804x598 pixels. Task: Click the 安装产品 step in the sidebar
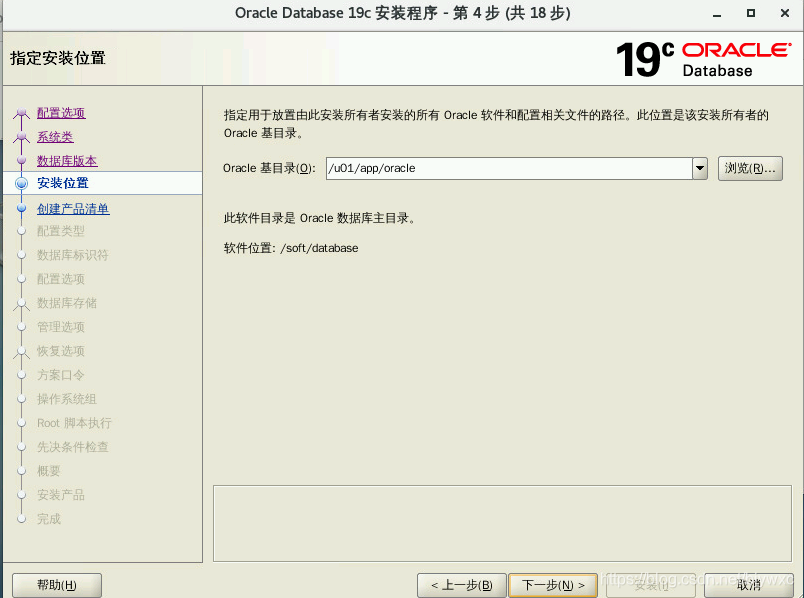pyautogui.click(x=61, y=495)
